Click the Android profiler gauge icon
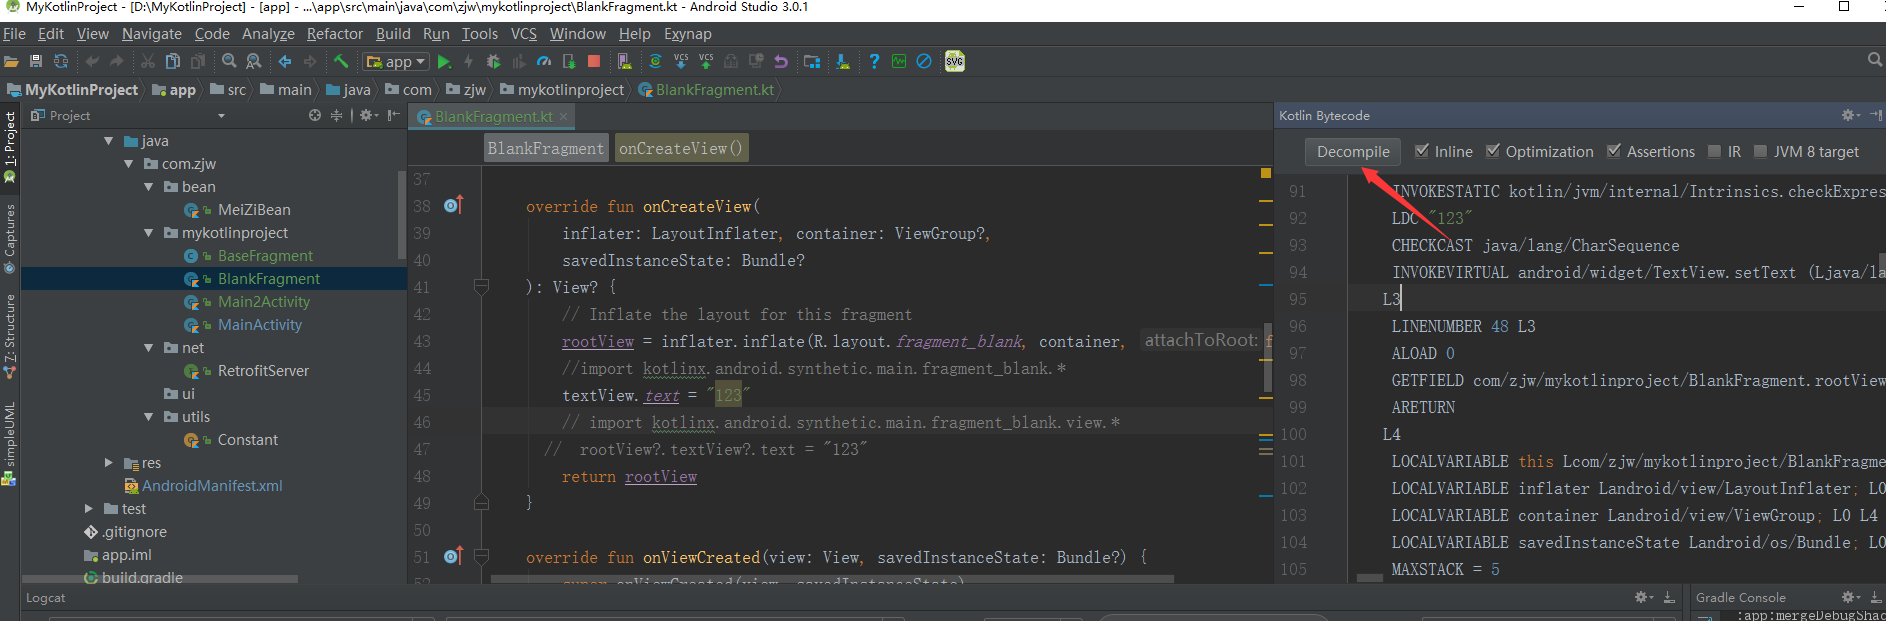The image size is (1886, 621). (x=543, y=61)
